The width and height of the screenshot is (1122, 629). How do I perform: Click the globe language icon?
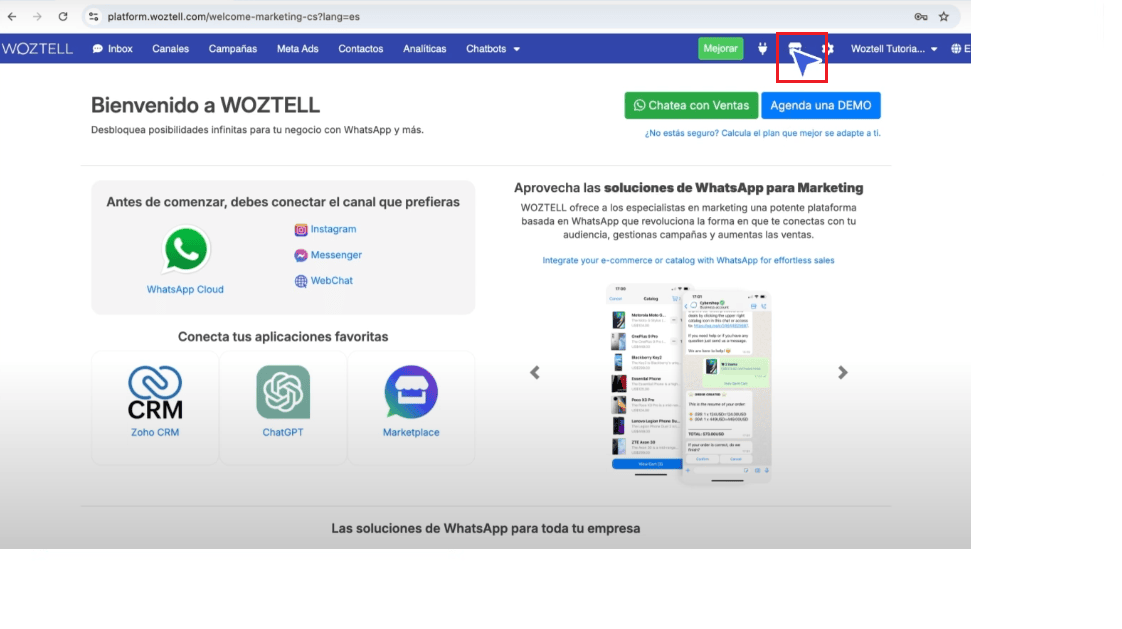click(x=956, y=49)
